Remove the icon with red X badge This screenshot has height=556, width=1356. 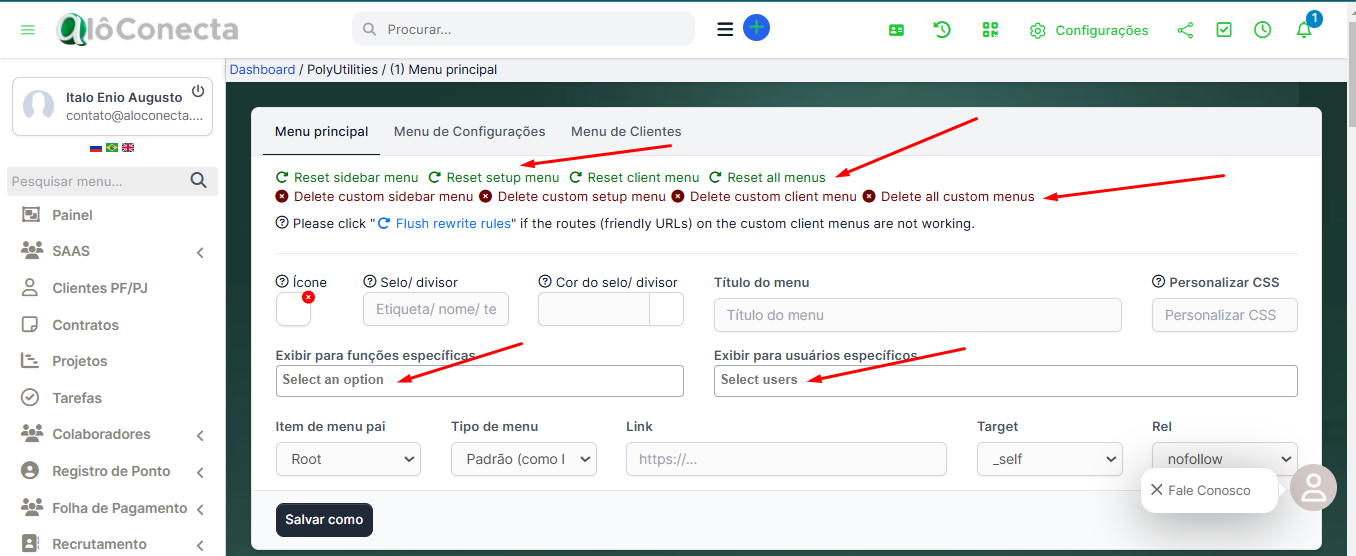(308, 297)
